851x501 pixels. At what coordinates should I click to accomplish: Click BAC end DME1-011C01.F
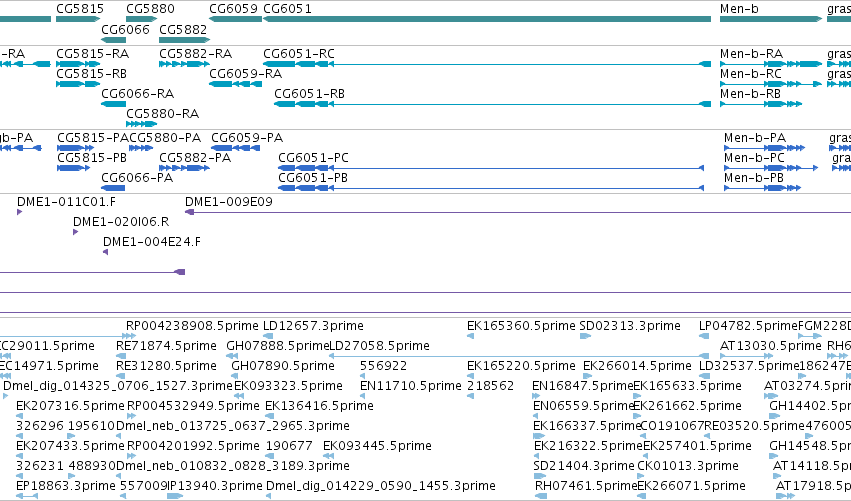coord(66,202)
